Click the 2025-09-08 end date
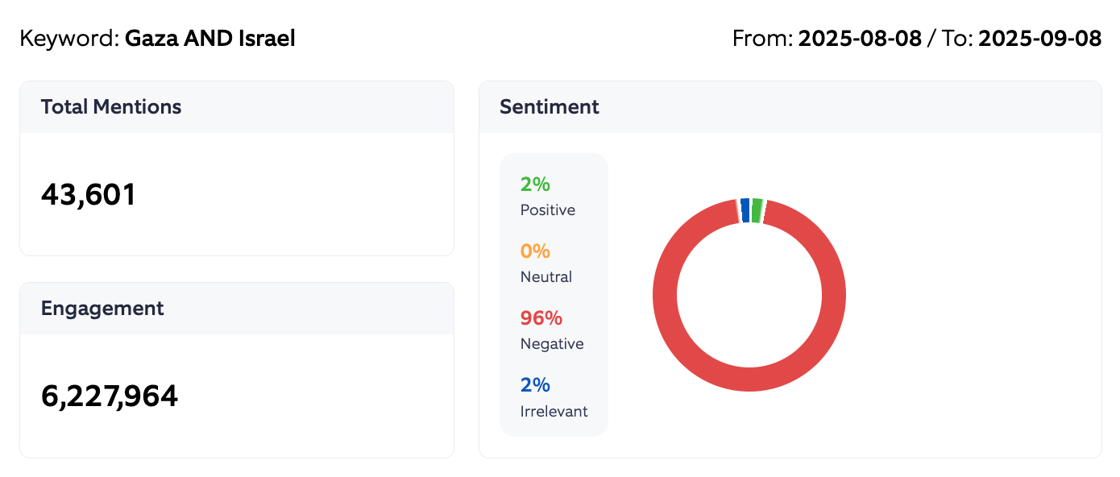1120x477 pixels. (x=1039, y=39)
